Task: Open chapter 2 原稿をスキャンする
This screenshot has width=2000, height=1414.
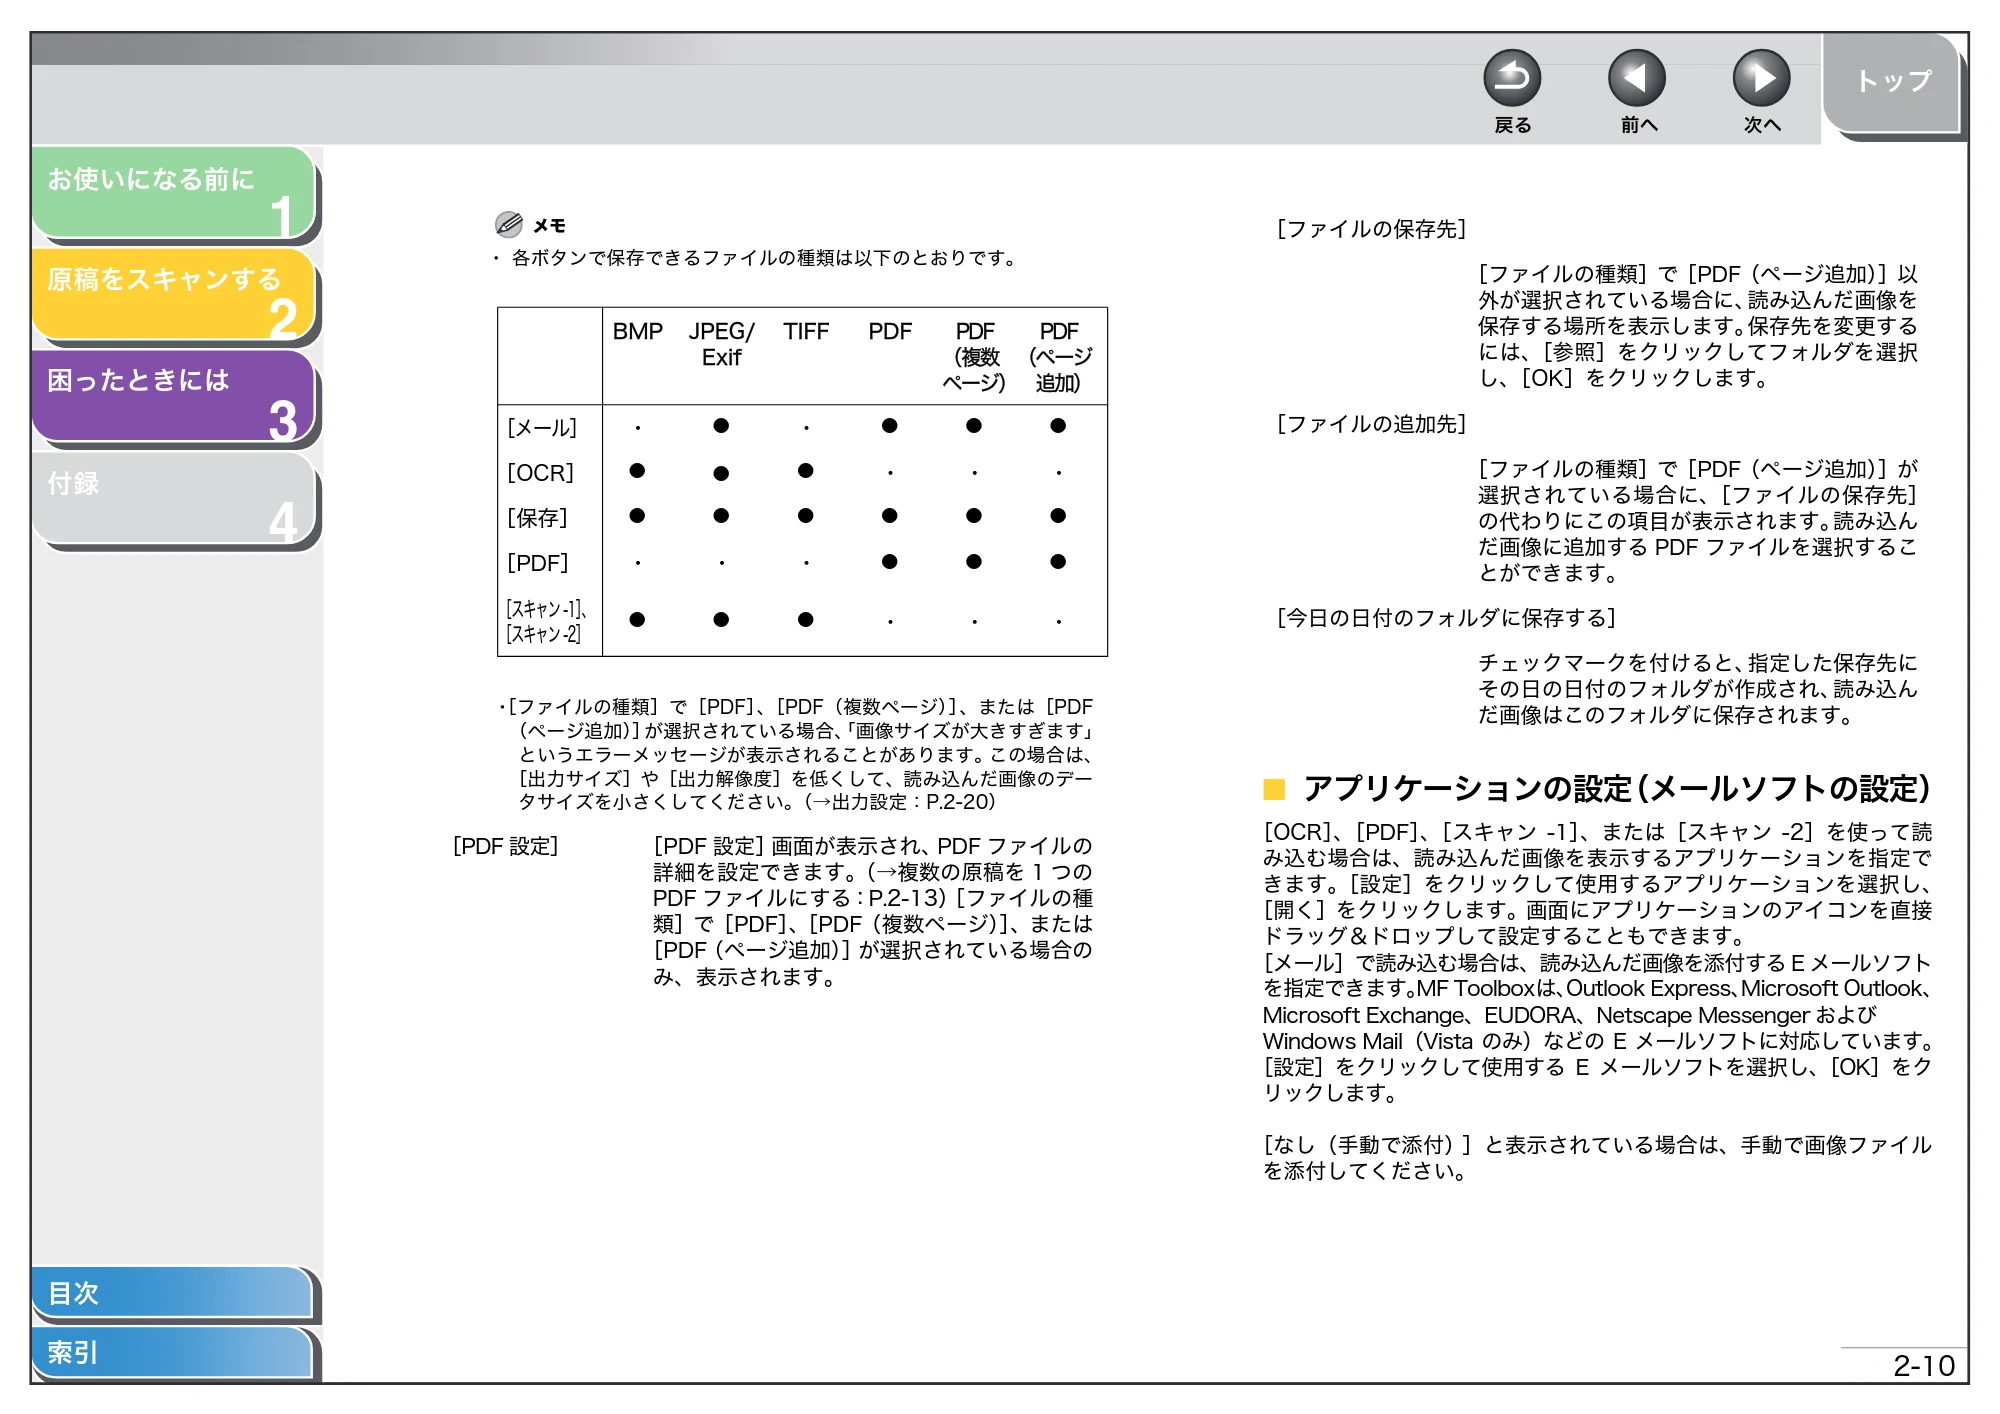Action: pyautogui.click(x=174, y=294)
